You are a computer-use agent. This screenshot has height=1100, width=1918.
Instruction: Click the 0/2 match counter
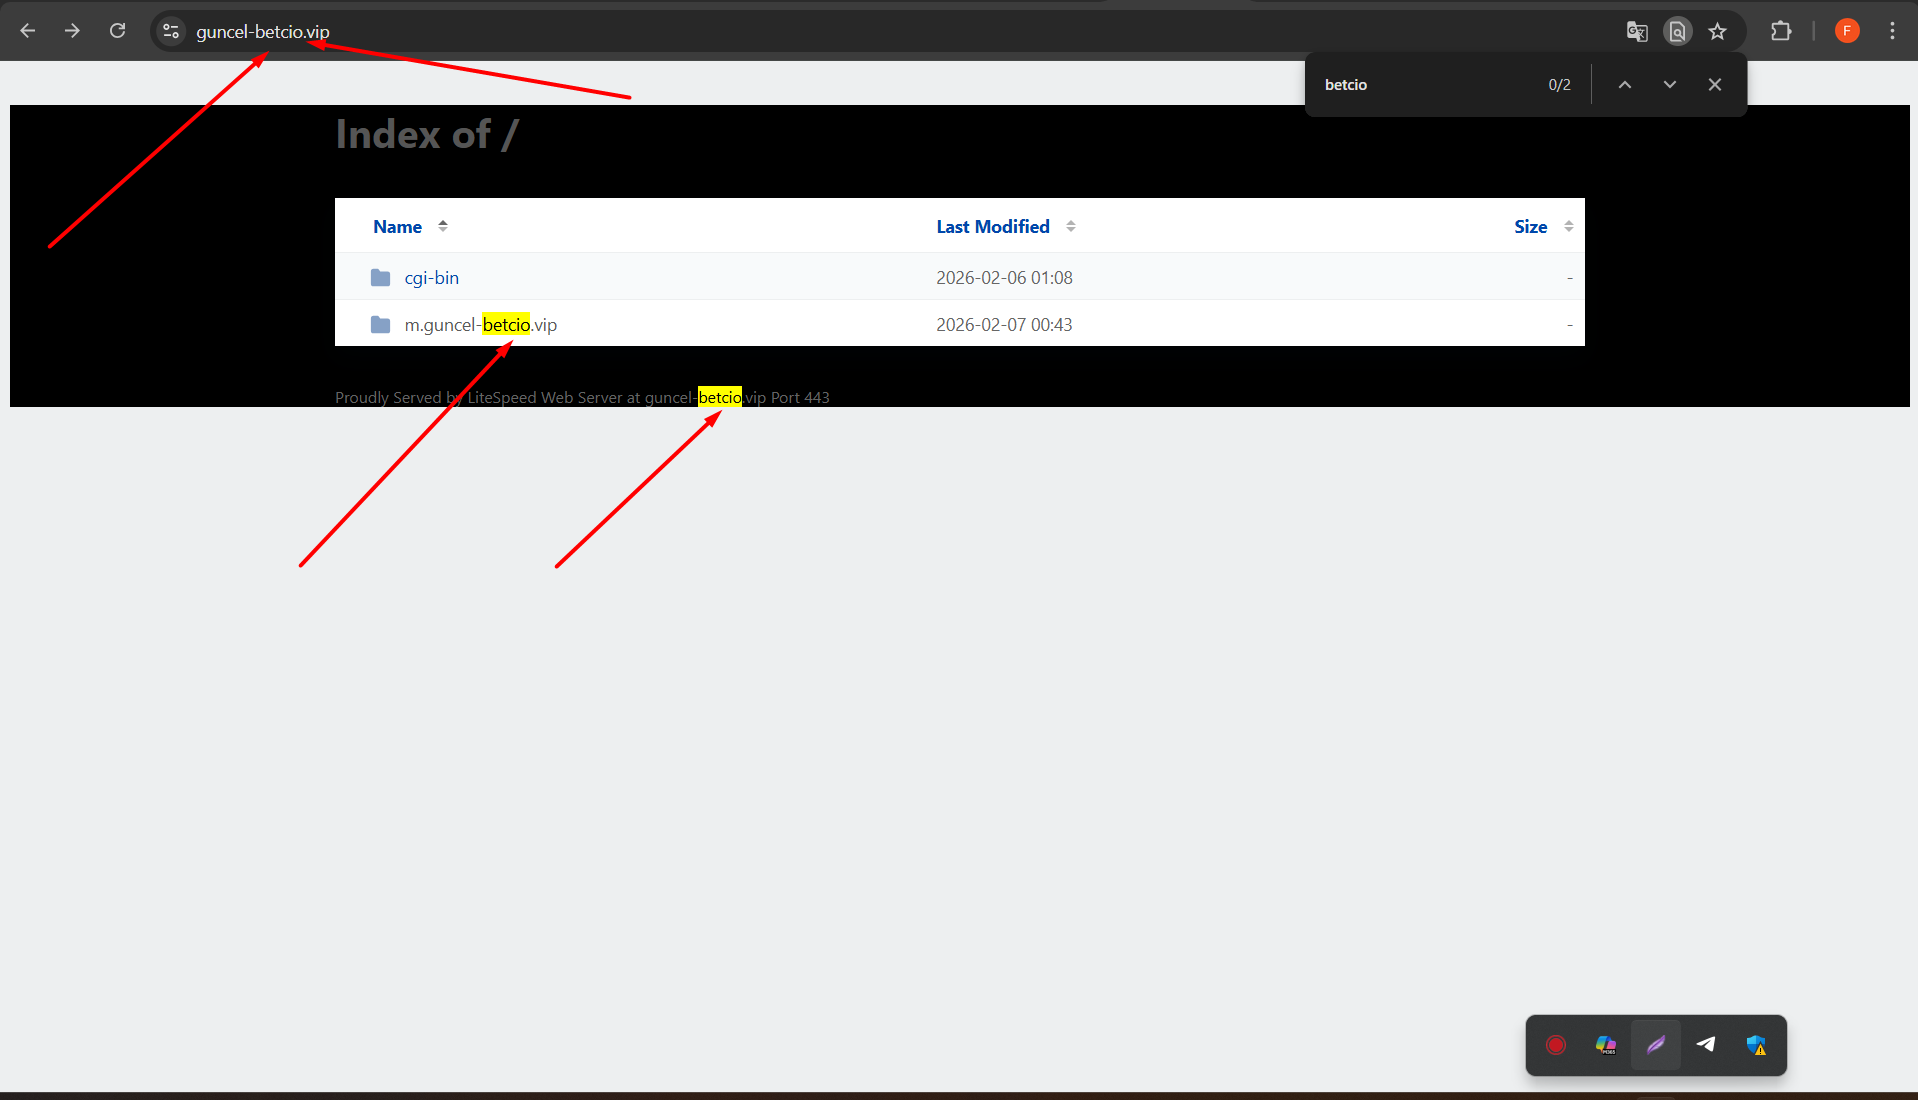tap(1559, 85)
